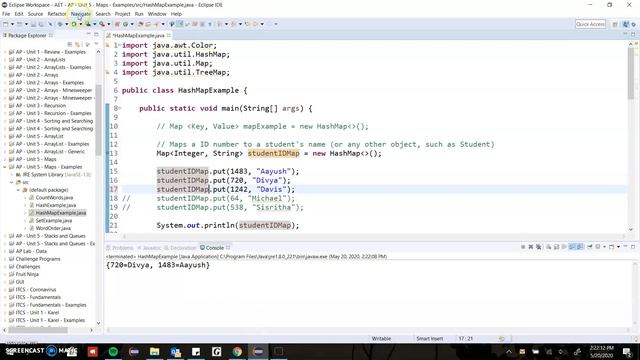Click the New Java Class green icon
The height and width of the screenshot is (360, 640).
point(125,24)
